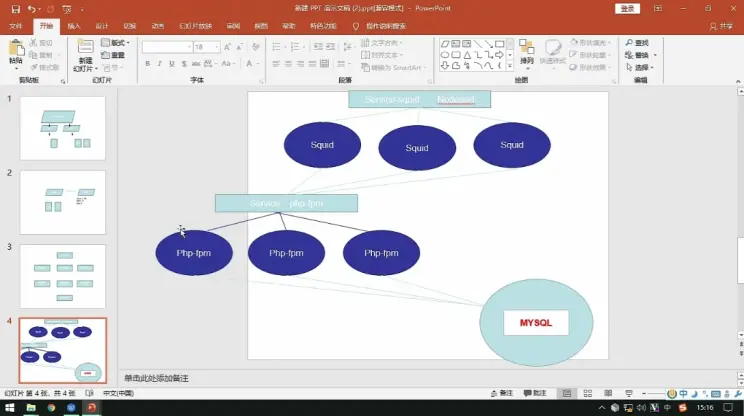Image resolution: width=744 pixels, height=416 pixels.
Task: Align text right
Action: pyautogui.click(x=300, y=64)
